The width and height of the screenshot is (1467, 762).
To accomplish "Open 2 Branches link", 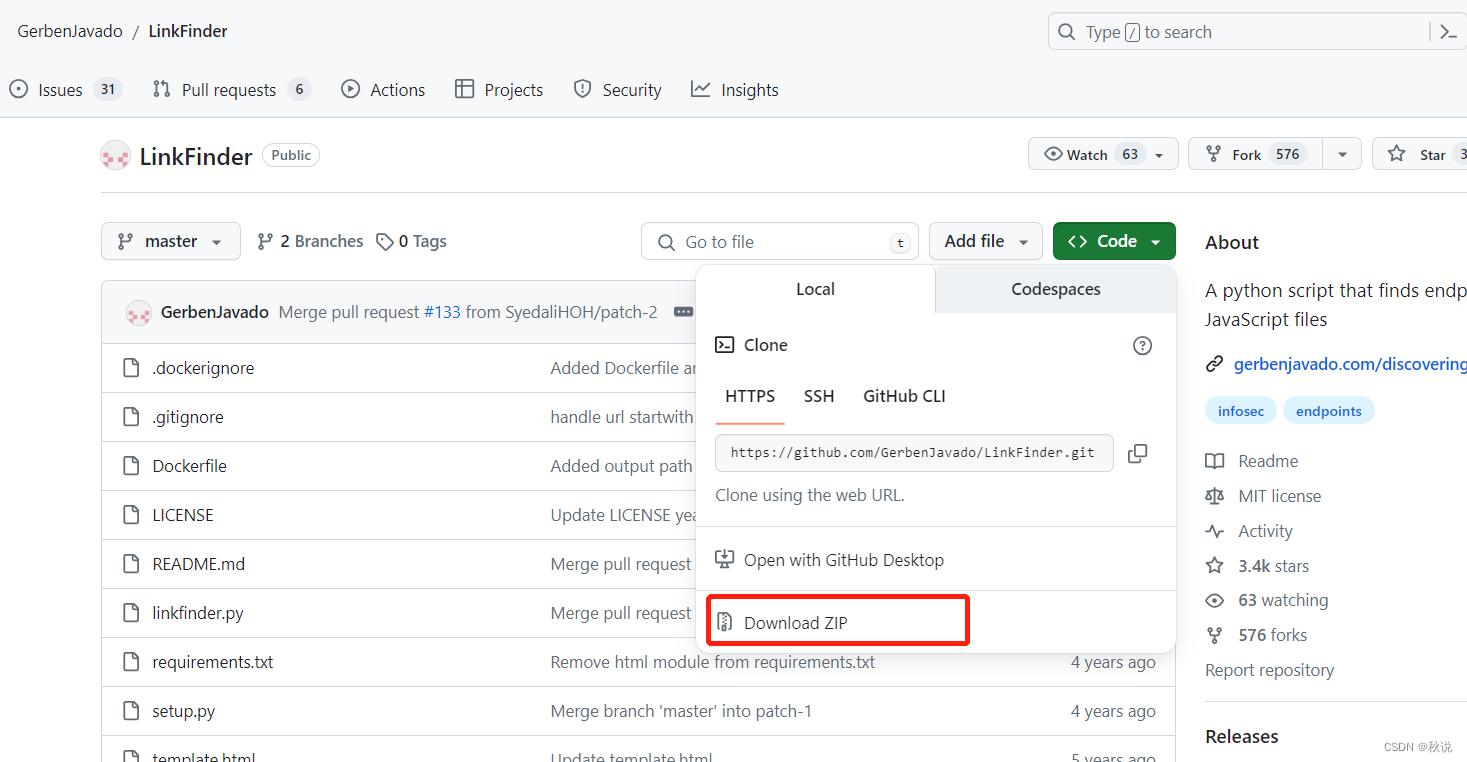I will 310,241.
